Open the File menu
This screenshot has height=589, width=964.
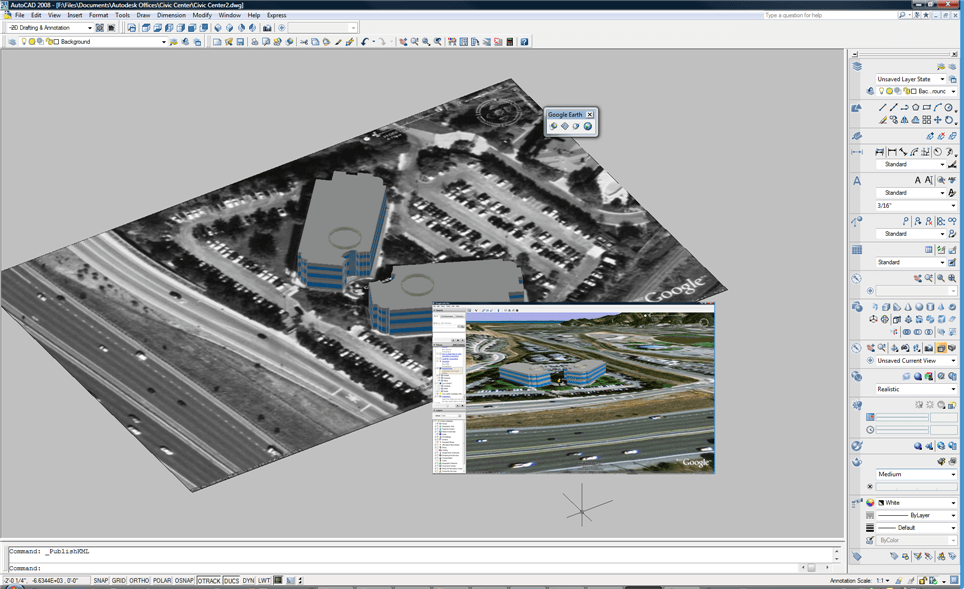pos(20,15)
